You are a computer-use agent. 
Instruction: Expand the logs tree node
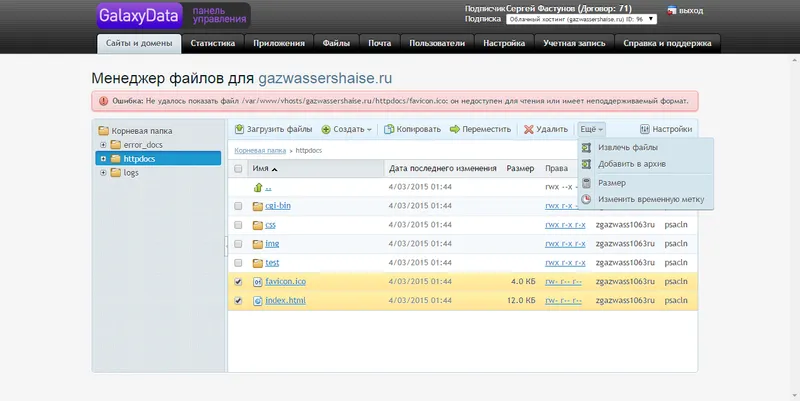[x=103, y=172]
